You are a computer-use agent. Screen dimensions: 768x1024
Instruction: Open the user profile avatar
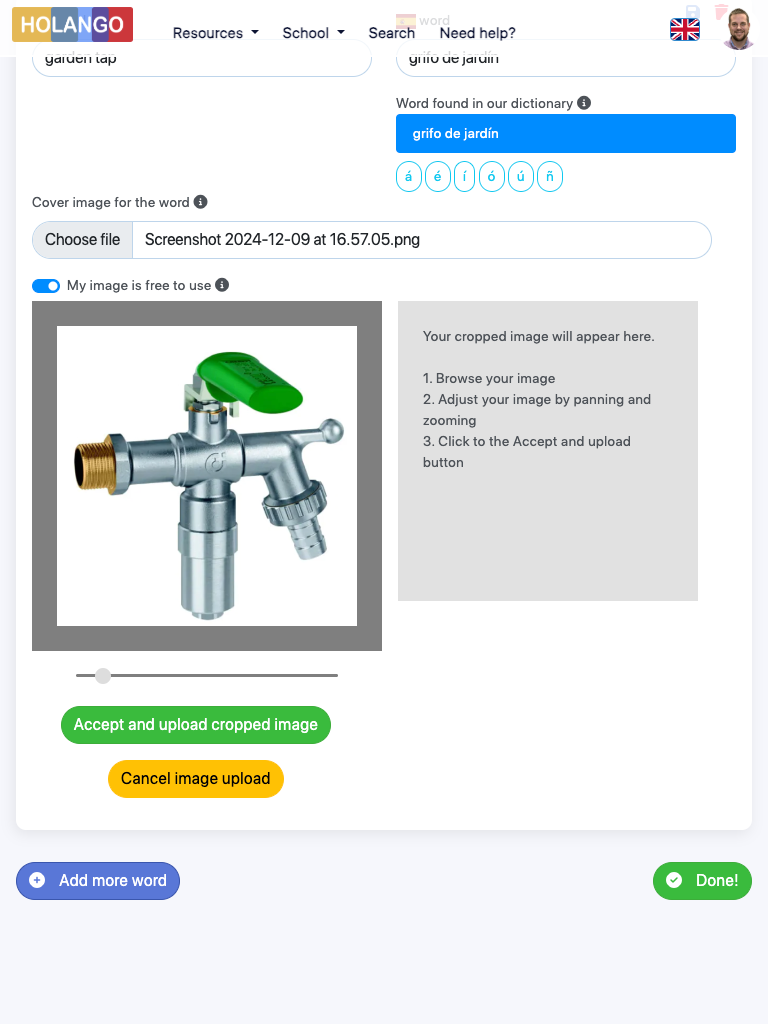coord(739,29)
